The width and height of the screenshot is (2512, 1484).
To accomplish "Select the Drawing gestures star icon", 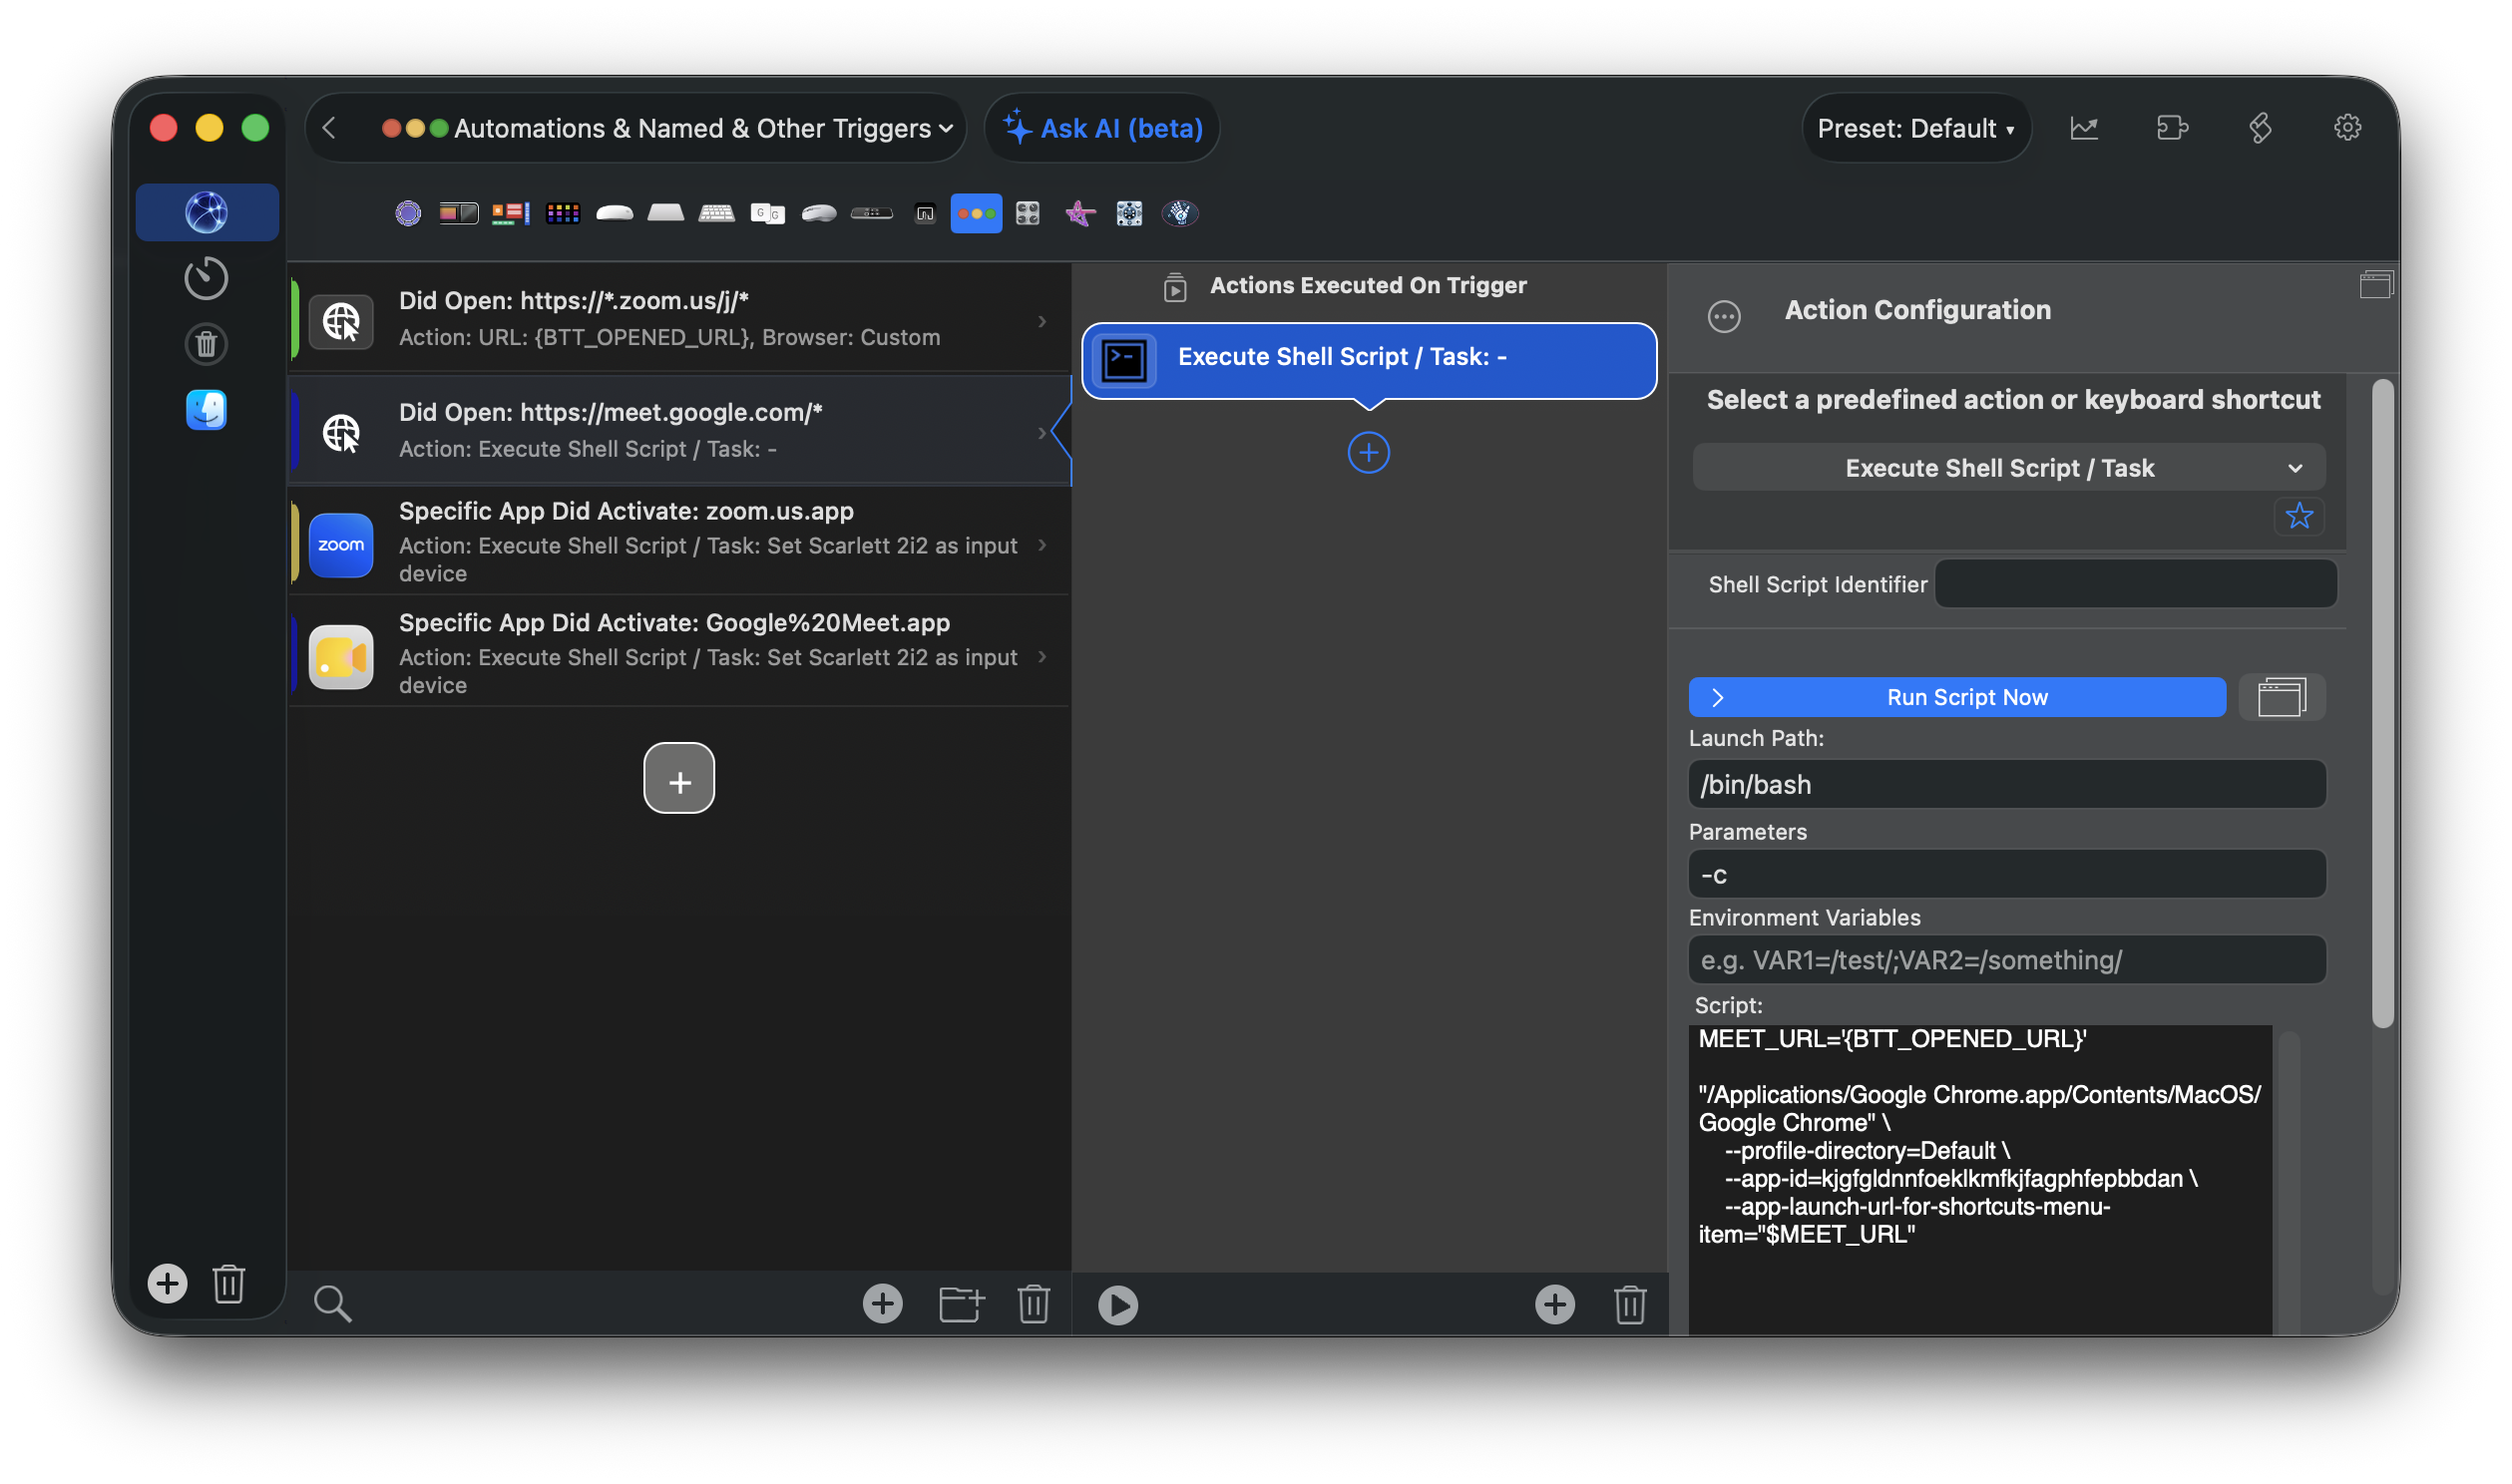I will click(1079, 213).
